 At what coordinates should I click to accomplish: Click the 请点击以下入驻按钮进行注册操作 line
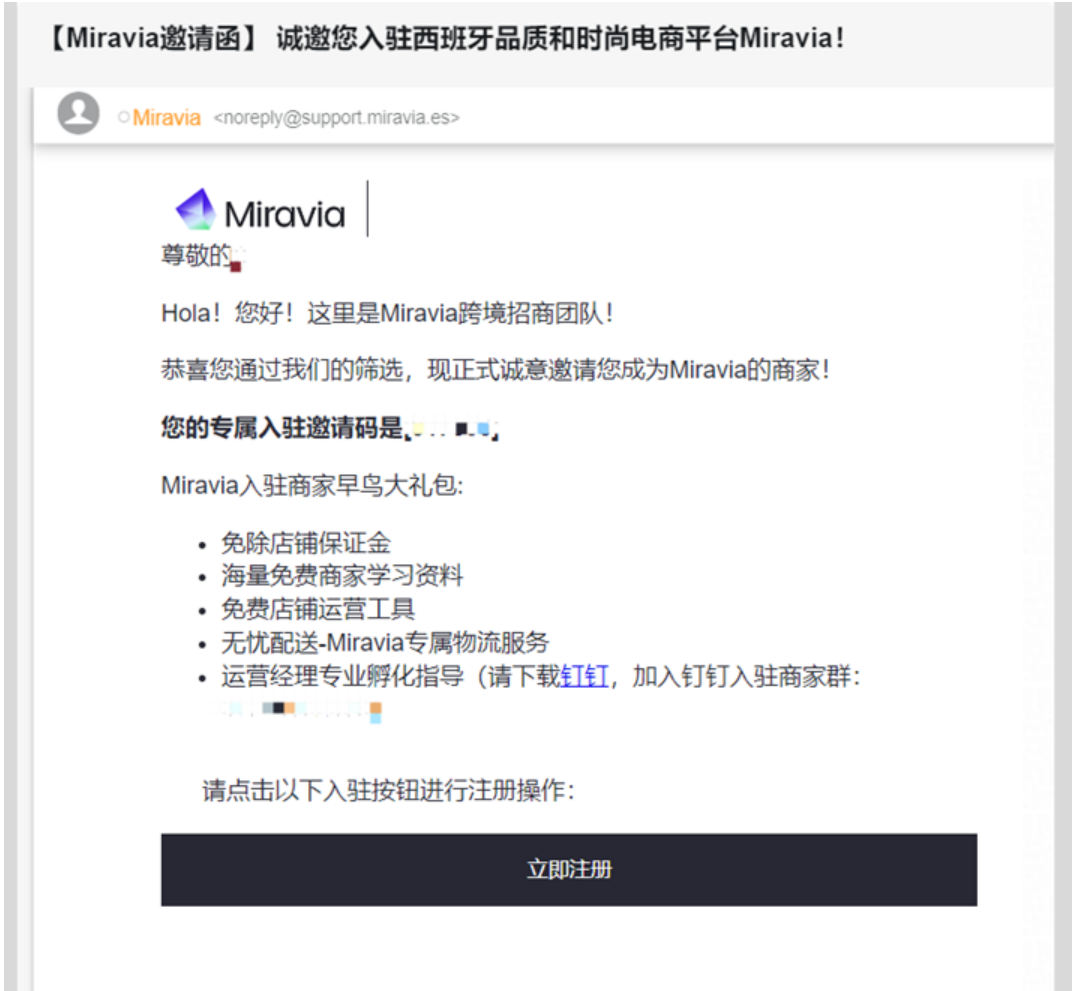(x=388, y=791)
